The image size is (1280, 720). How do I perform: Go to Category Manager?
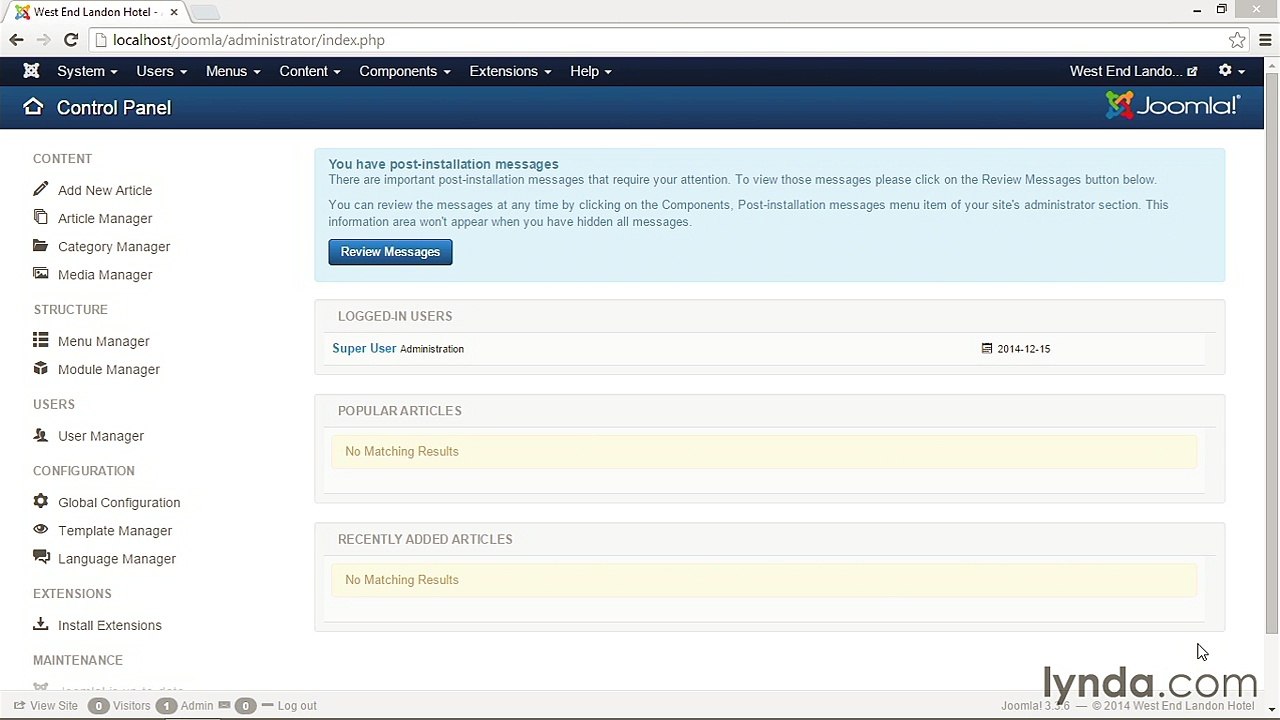pyautogui.click(x=114, y=246)
